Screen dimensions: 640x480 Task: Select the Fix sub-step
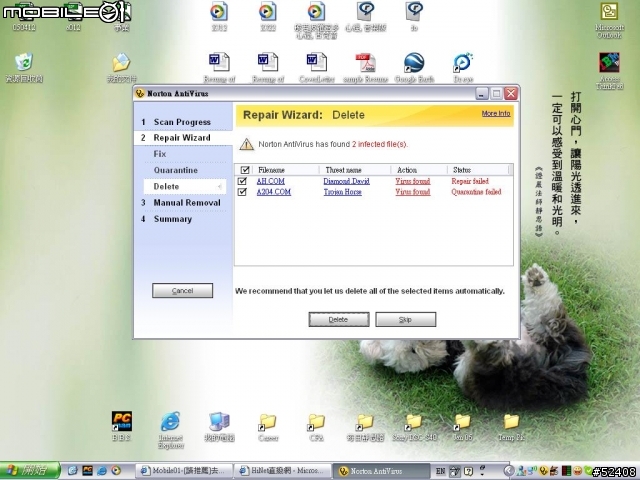160,154
